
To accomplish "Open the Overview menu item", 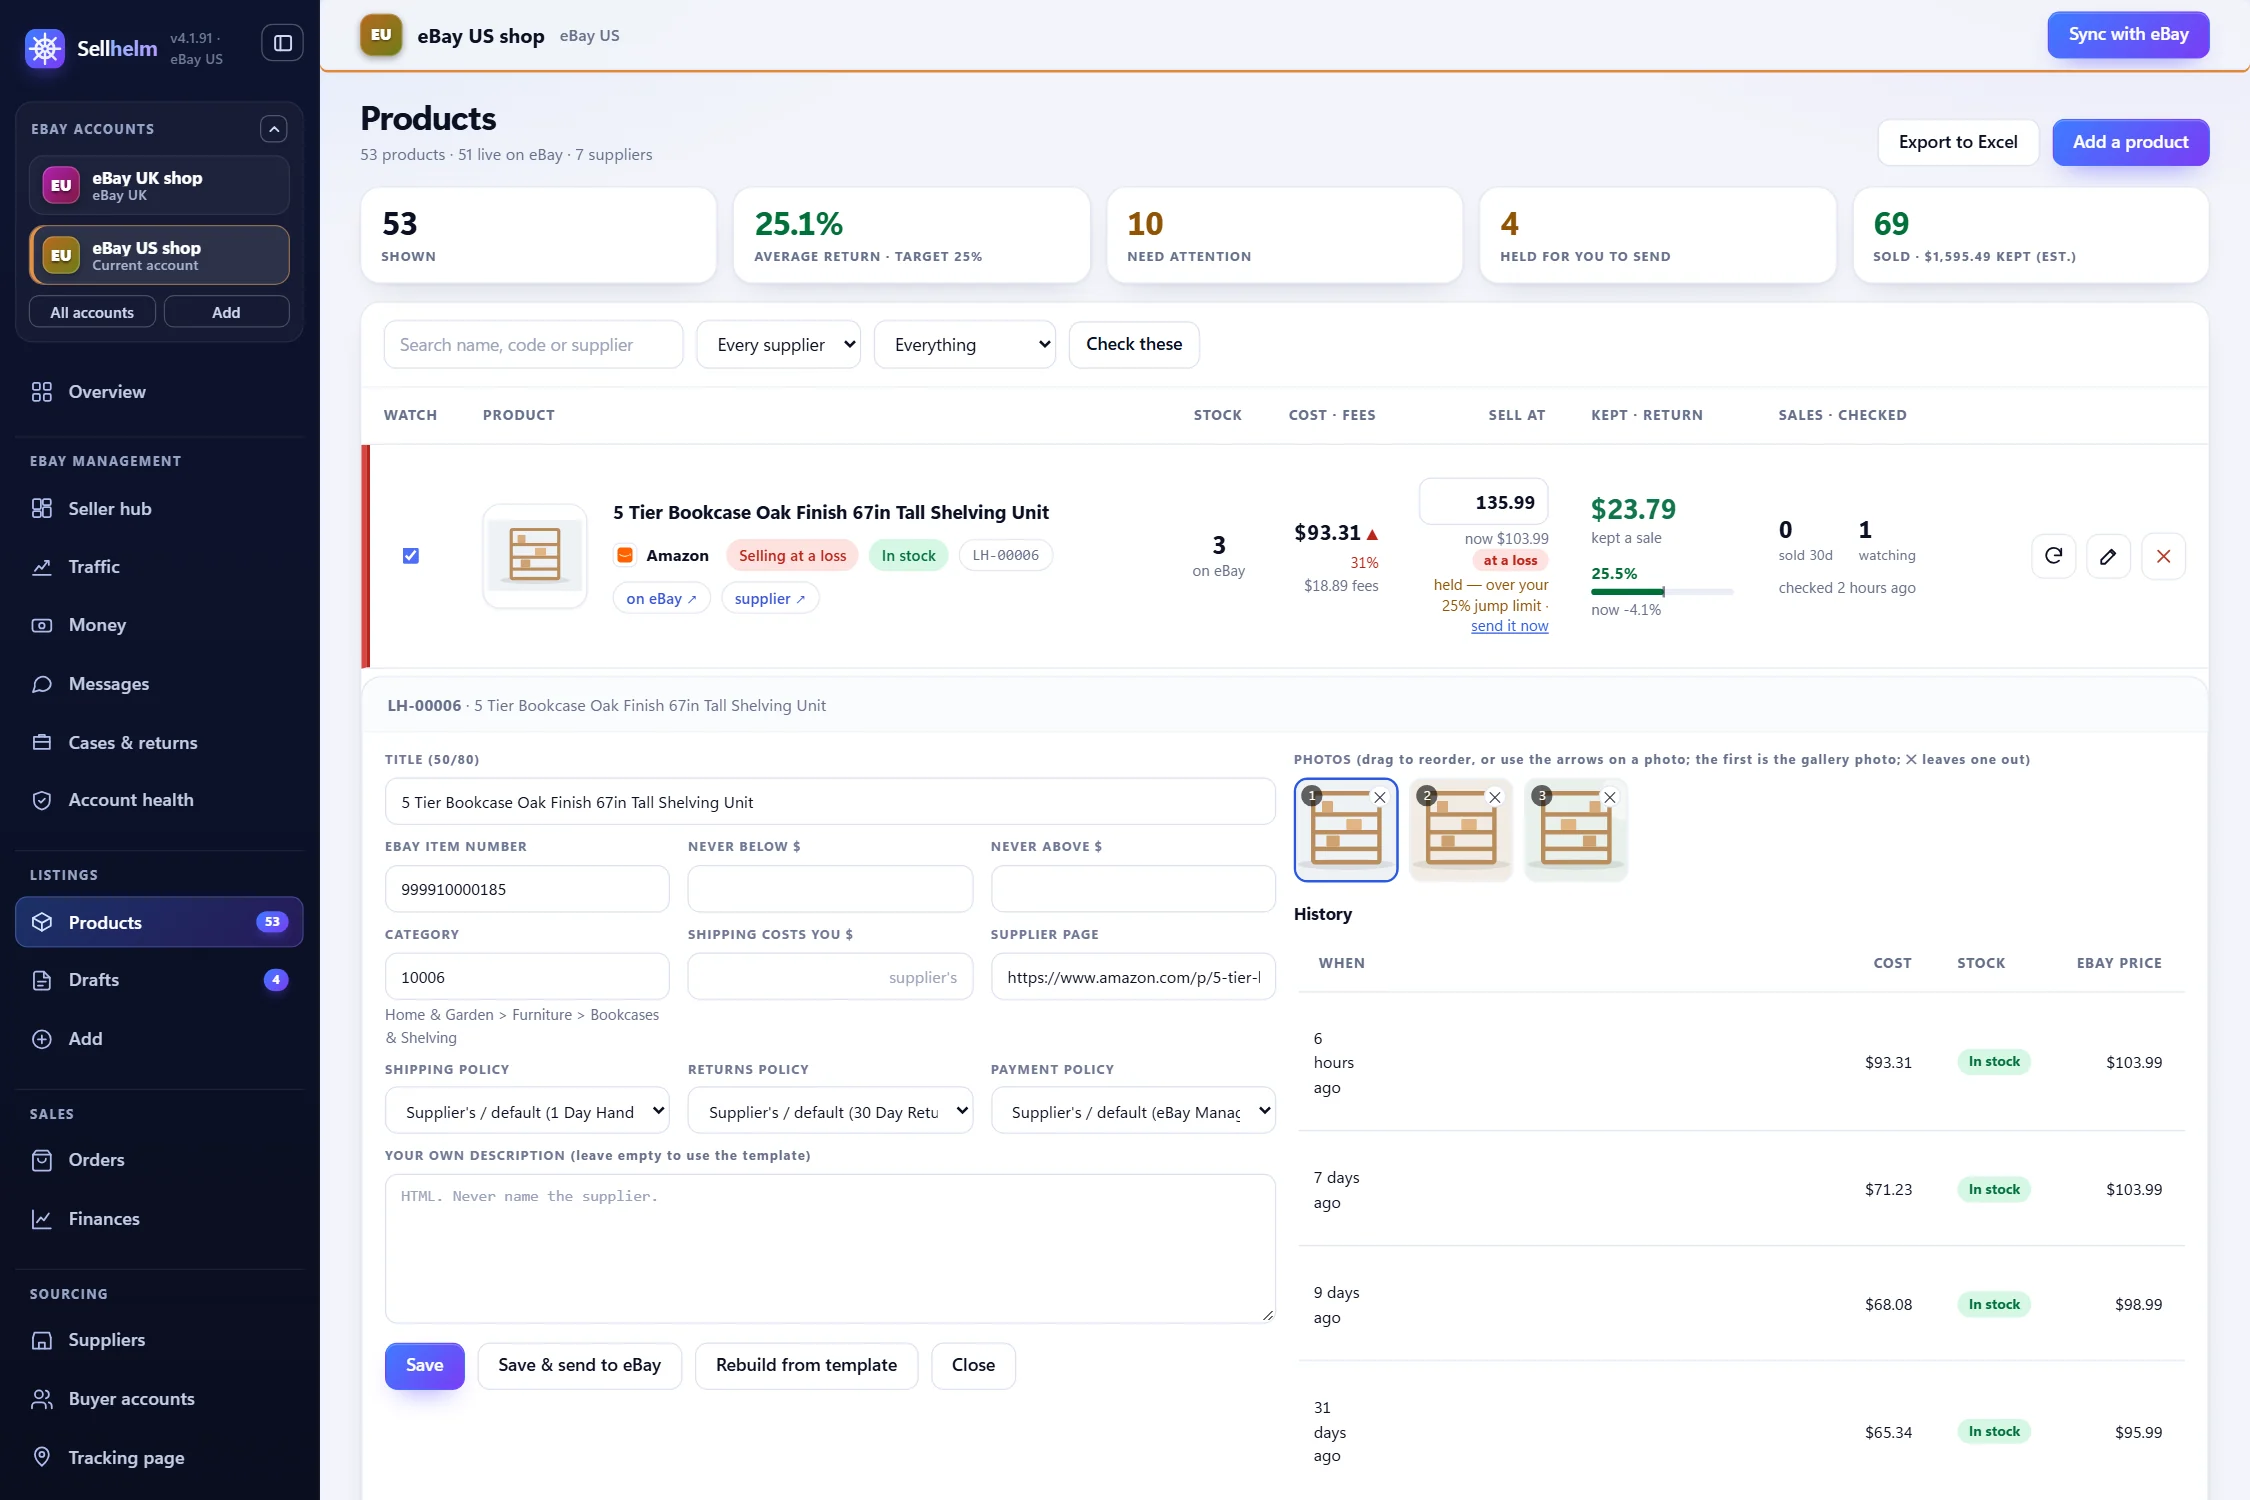I will click(x=159, y=392).
